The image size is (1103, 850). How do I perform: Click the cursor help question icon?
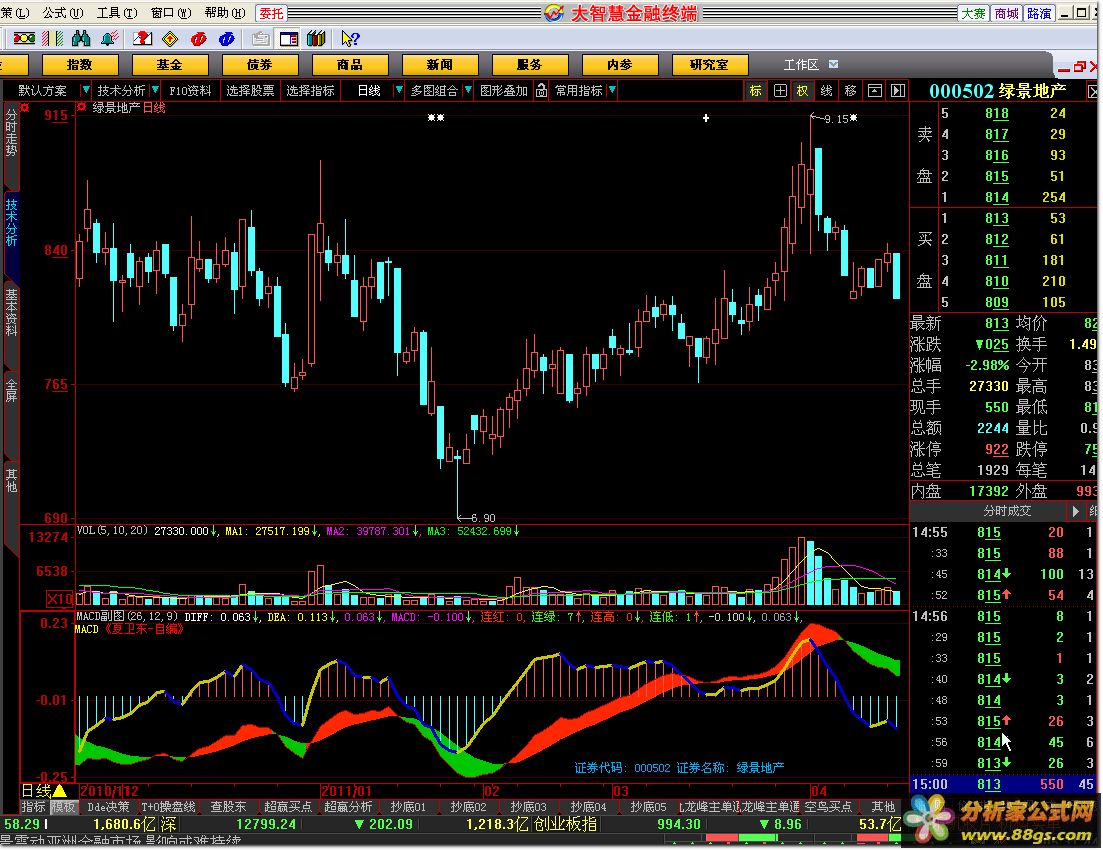click(x=350, y=39)
